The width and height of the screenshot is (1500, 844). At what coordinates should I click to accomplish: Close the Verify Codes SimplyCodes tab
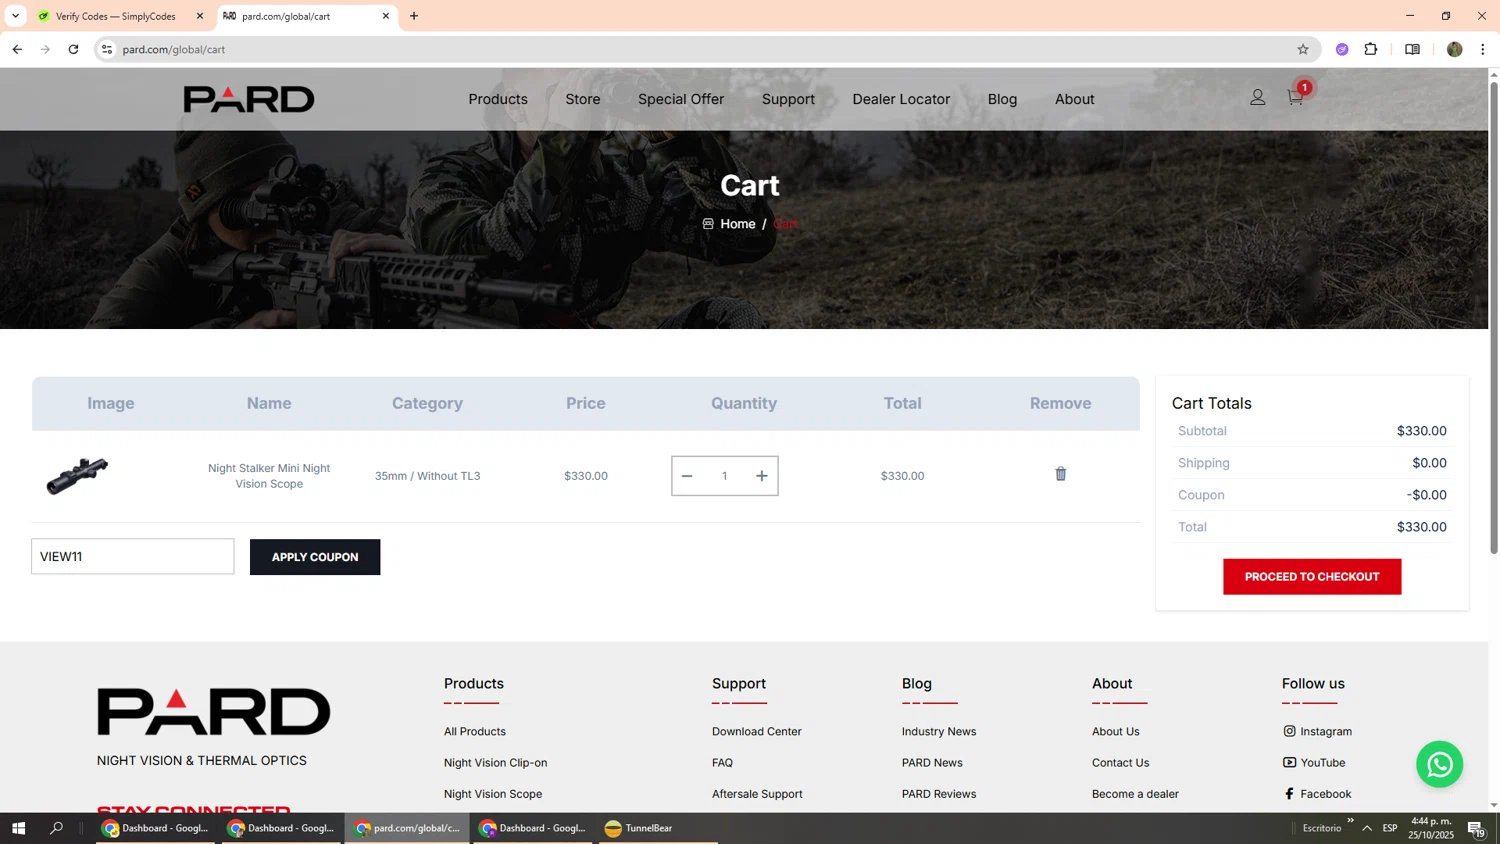(x=200, y=16)
